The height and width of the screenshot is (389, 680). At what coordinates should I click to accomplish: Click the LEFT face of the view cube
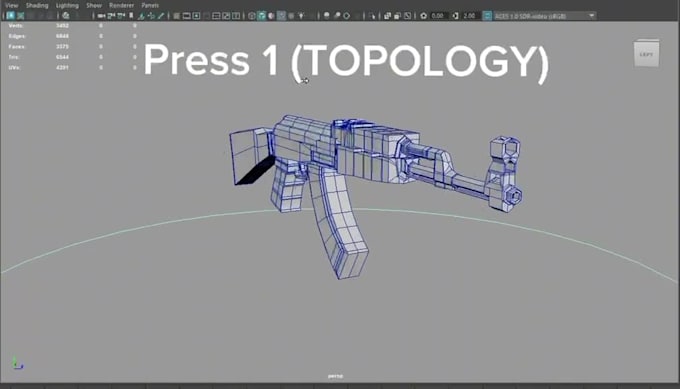click(x=646, y=54)
